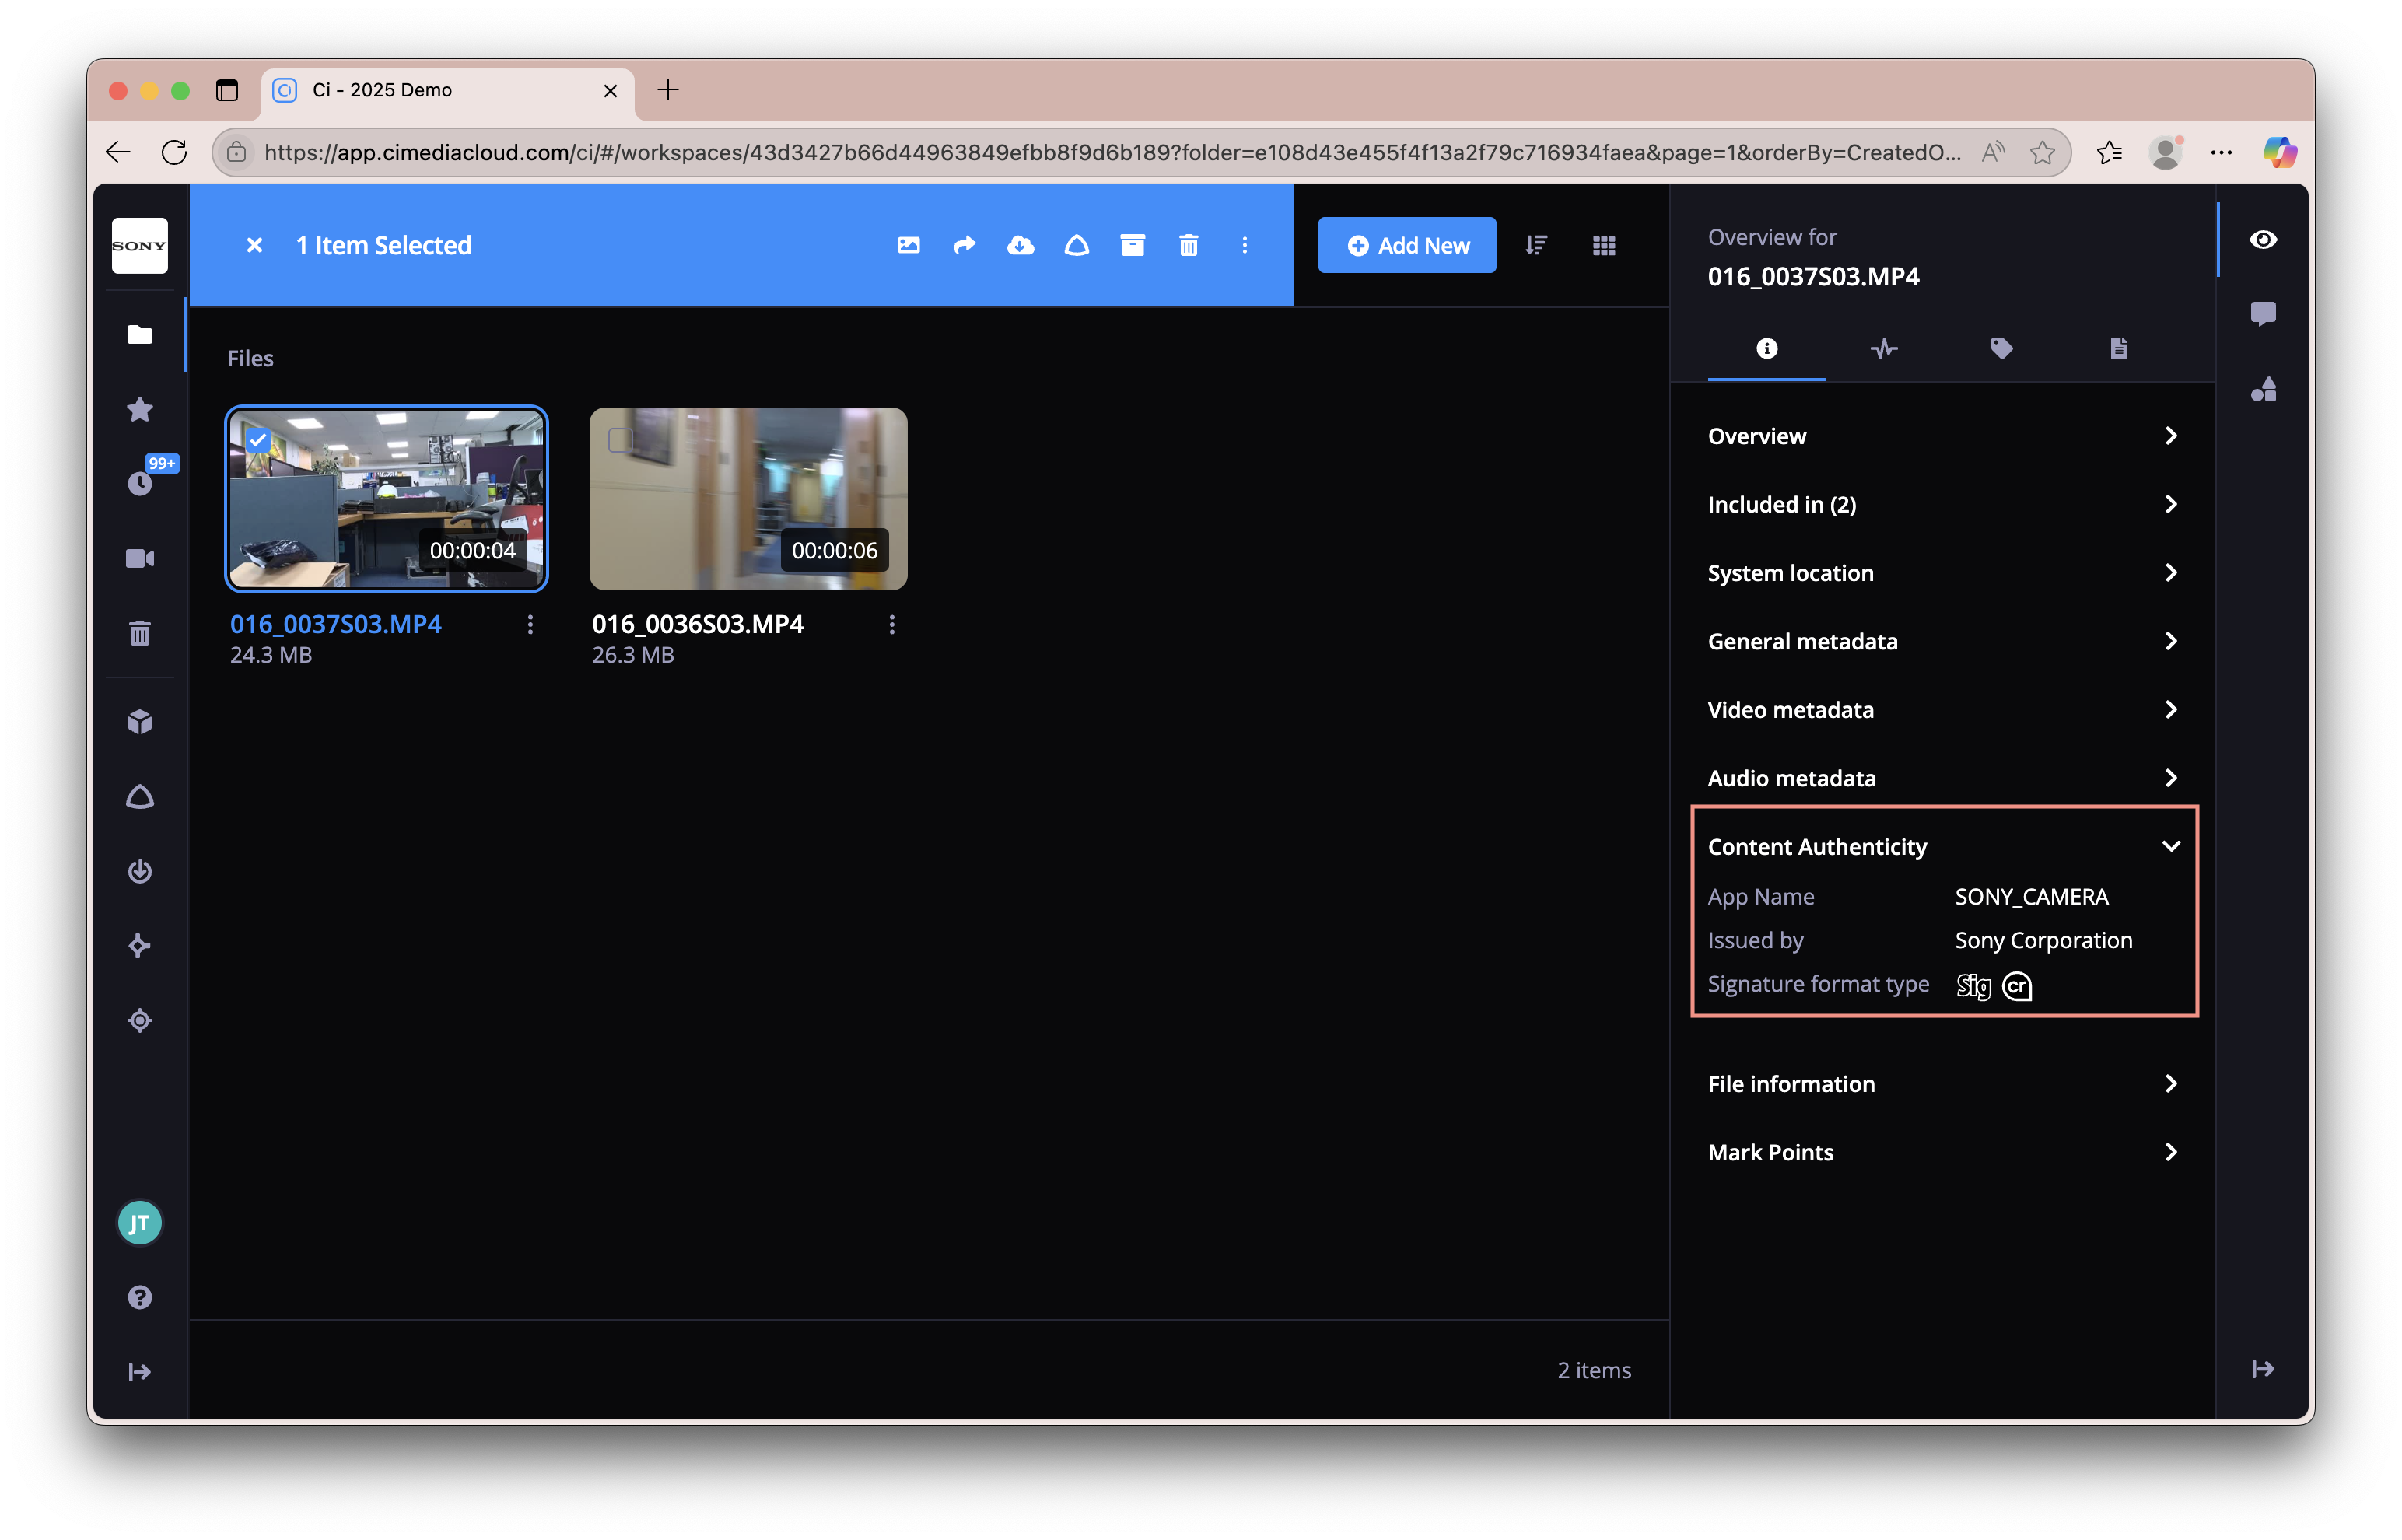This screenshot has width=2402, height=1540.
Task: Open the comments panel icon
Action: click(2263, 314)
